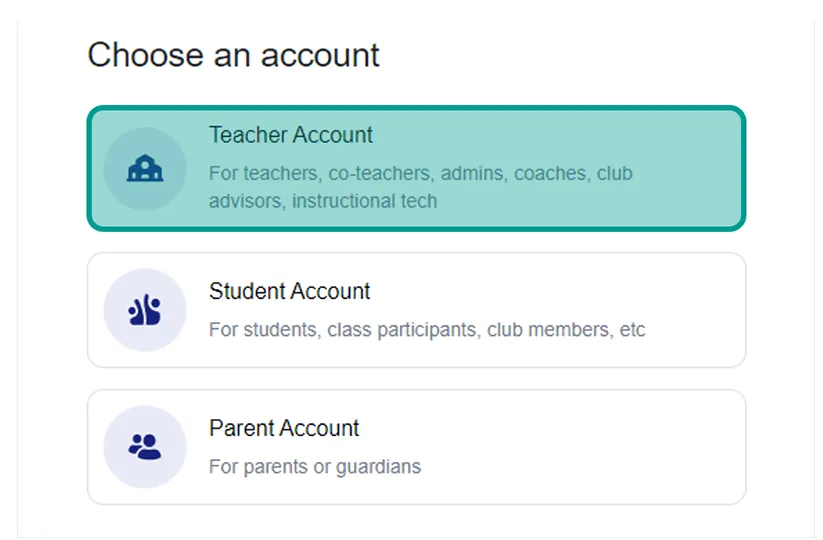Viewport: 823px width, 540px height.
Task: Click the "Parent Account" title text
Action: [x=284, y=428]
